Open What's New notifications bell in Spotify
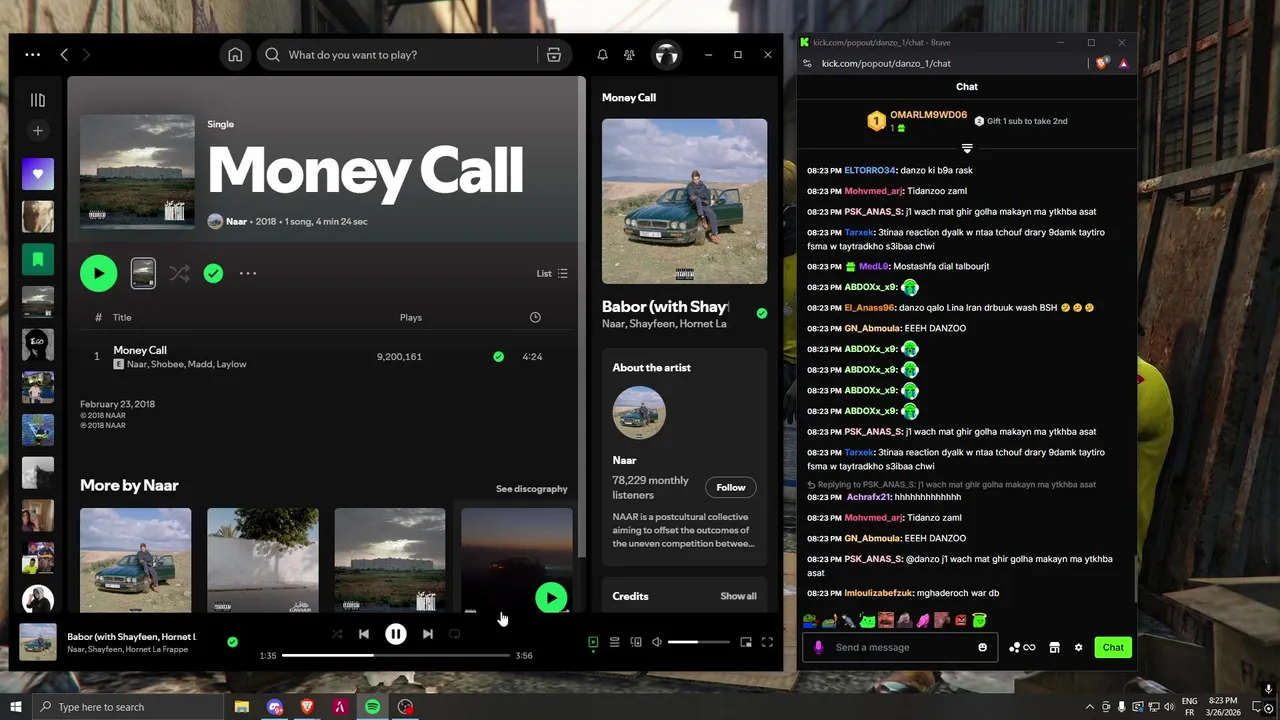The image size is (1280, 720). point(602,55)
